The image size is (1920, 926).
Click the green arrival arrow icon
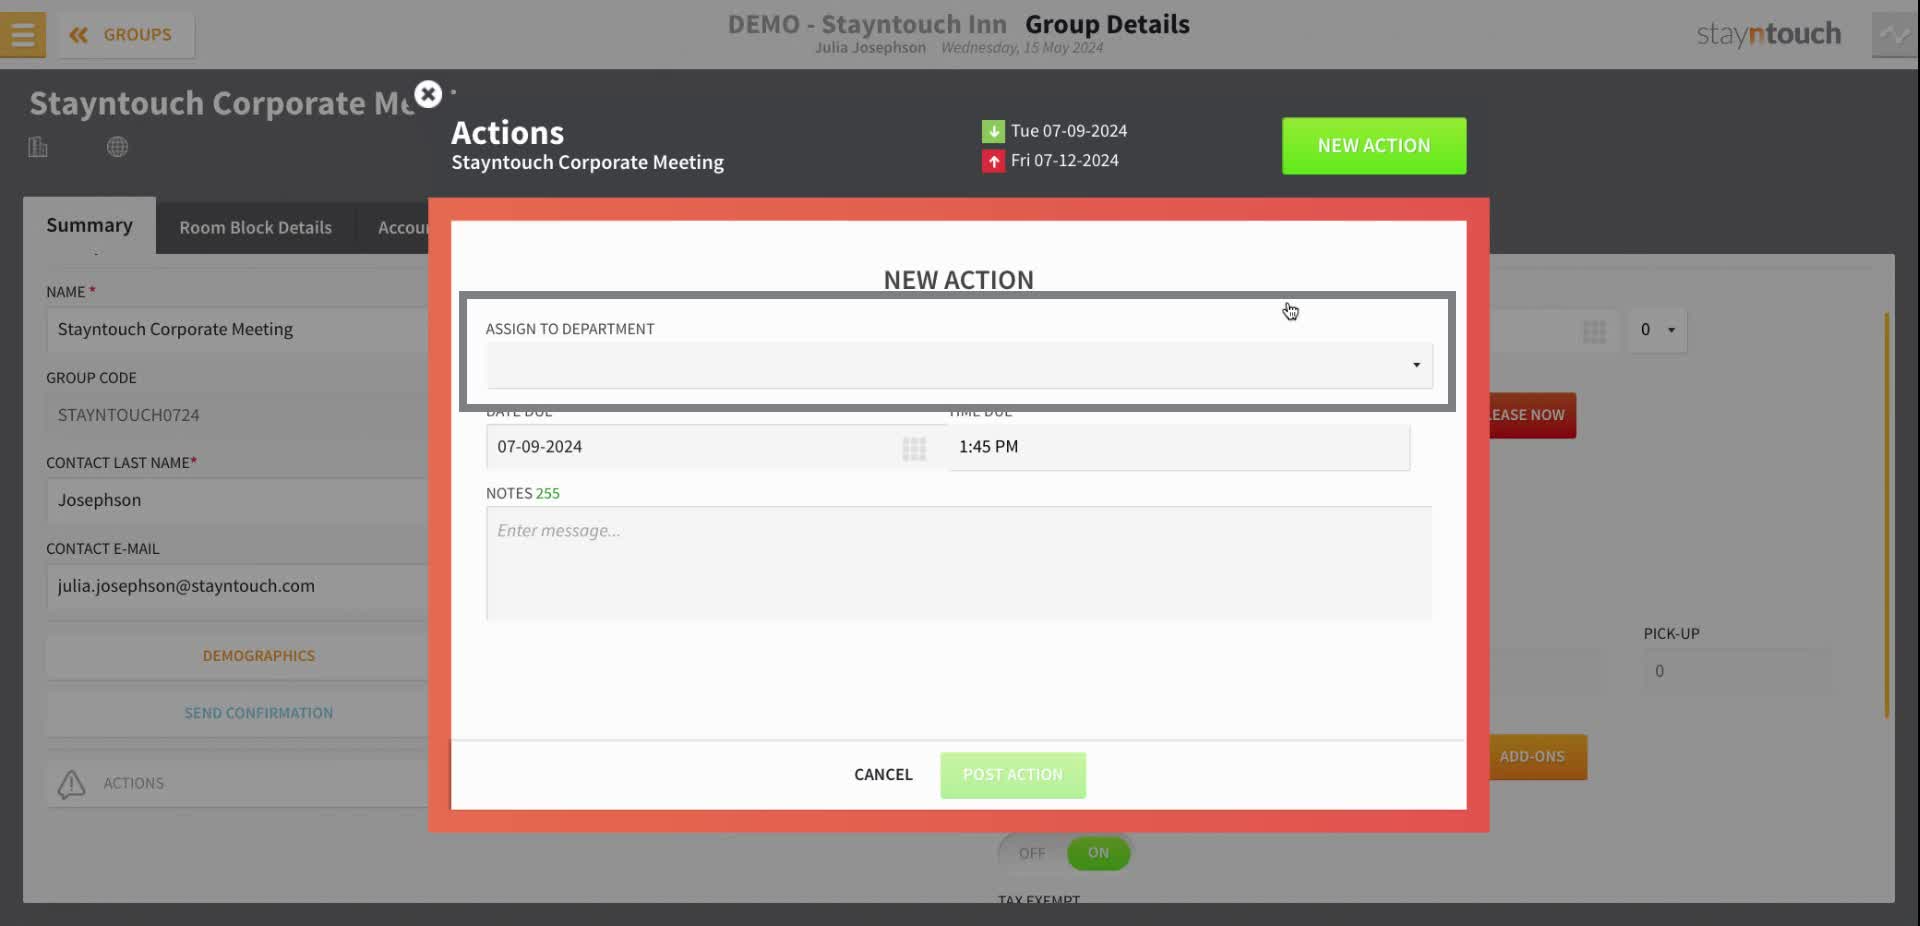[x=993, y=131]
